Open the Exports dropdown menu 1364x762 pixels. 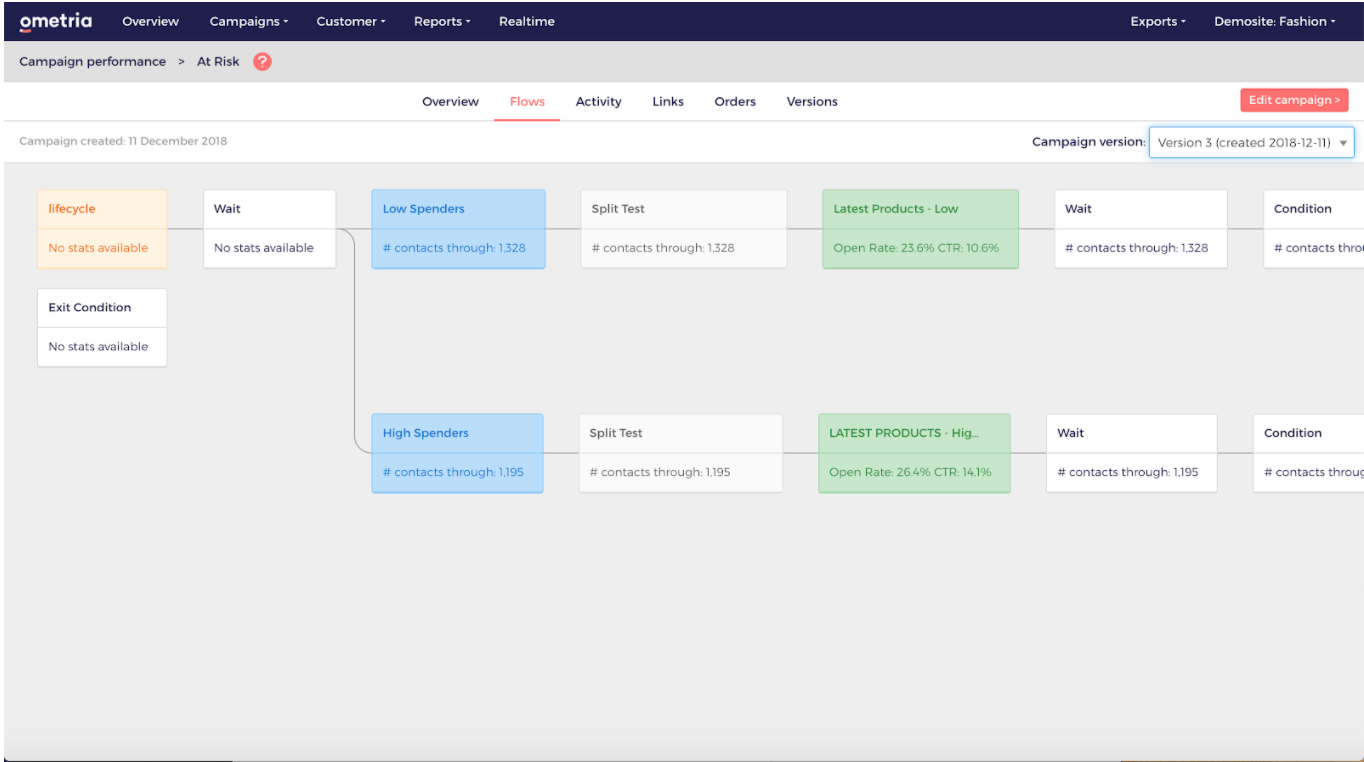point(1158,21)
